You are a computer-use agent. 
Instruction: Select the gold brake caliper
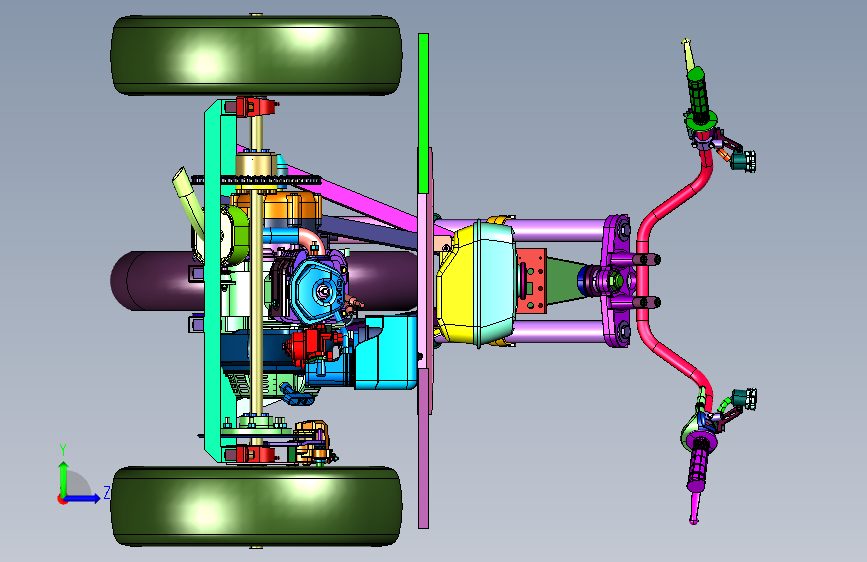[x=312, y=441]
